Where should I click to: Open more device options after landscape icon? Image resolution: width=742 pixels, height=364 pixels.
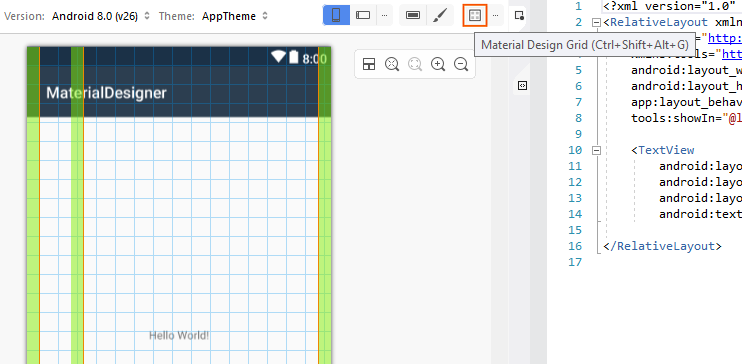point(384,16)
